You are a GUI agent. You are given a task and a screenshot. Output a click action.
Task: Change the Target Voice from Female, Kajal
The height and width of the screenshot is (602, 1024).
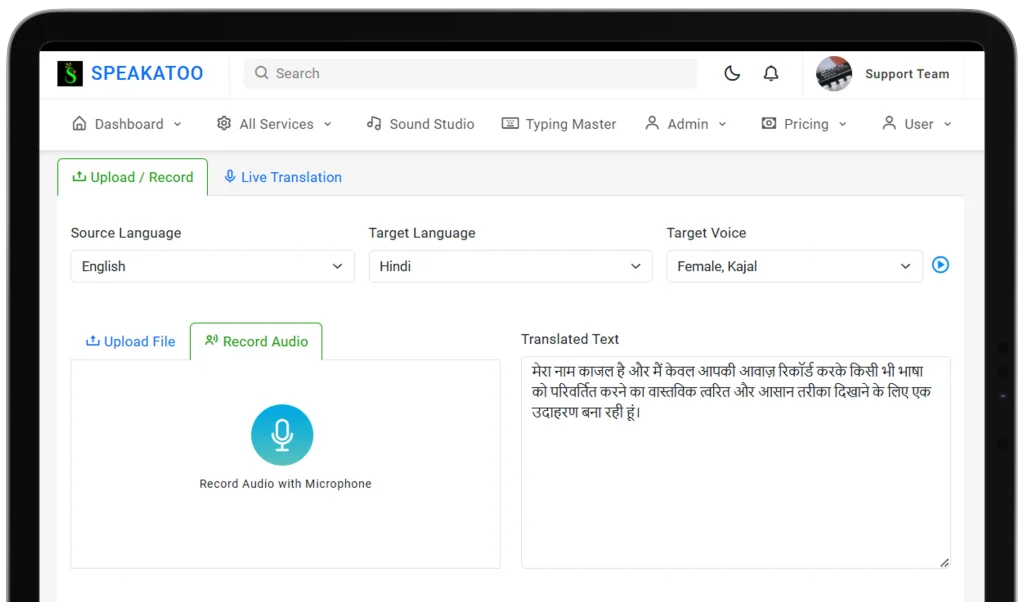click(794, 266)
